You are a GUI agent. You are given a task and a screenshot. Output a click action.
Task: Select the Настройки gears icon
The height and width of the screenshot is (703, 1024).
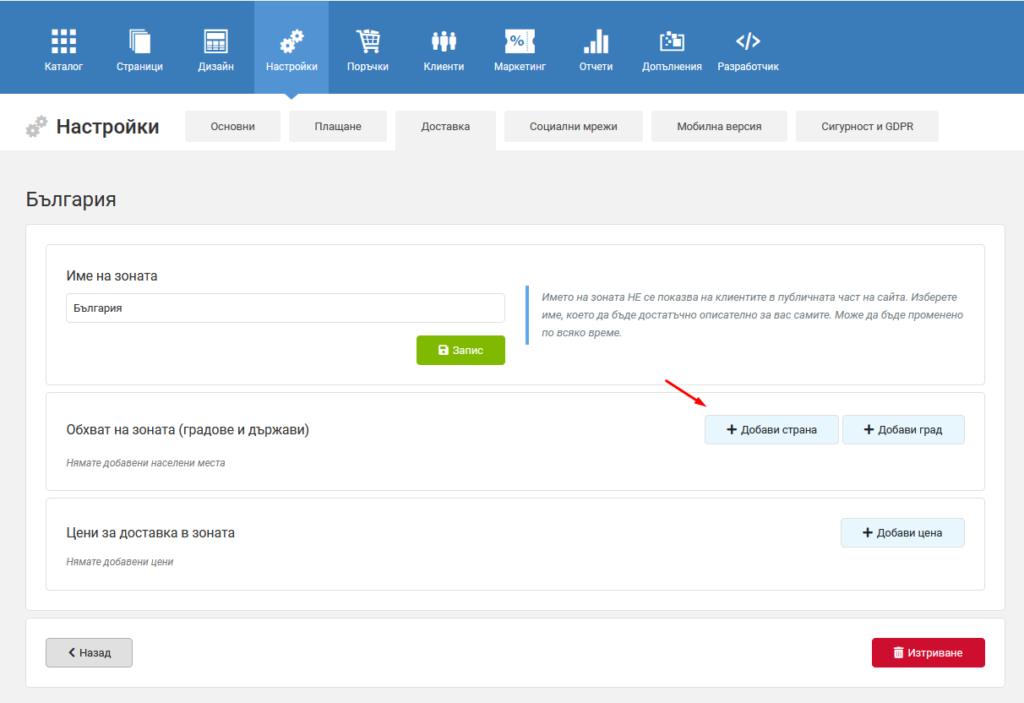[291, 42]
